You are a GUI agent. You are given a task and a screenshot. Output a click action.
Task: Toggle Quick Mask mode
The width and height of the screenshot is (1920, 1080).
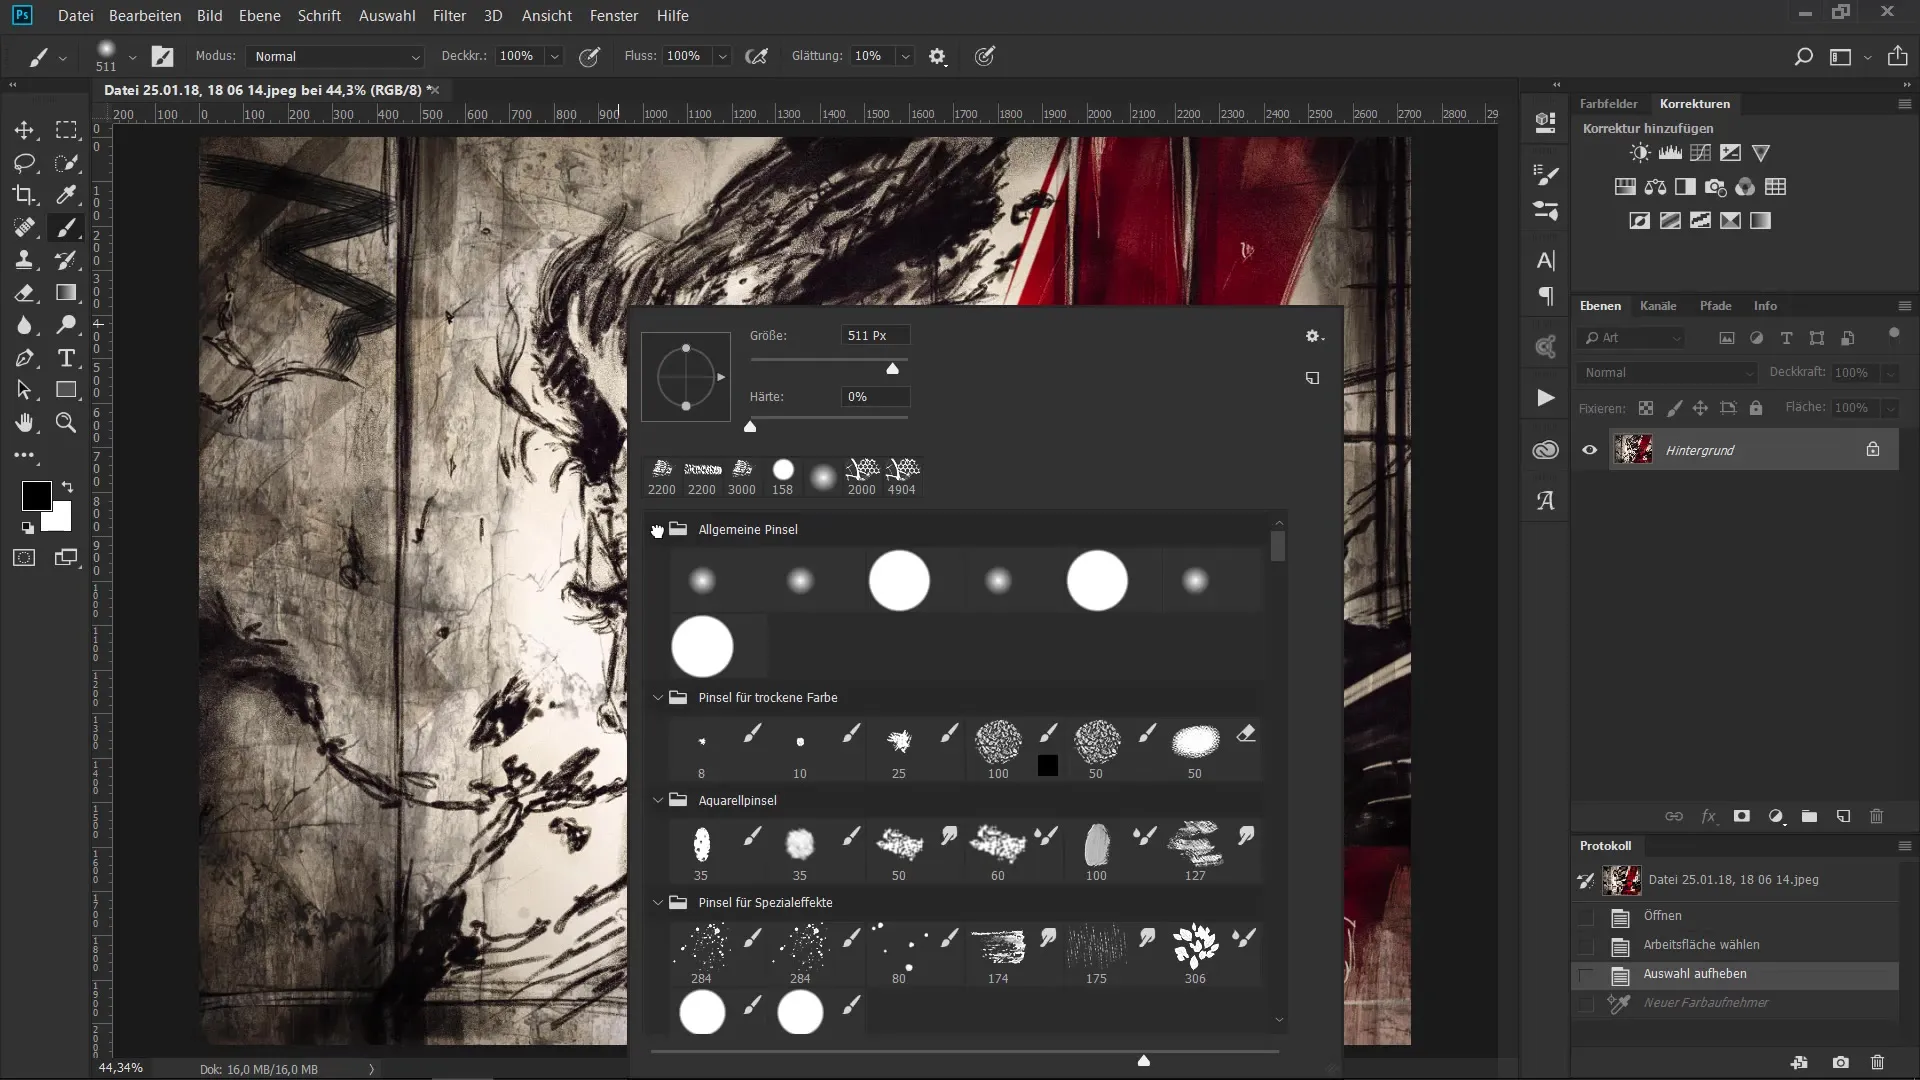pyautogui.click(x=24, y=558)
